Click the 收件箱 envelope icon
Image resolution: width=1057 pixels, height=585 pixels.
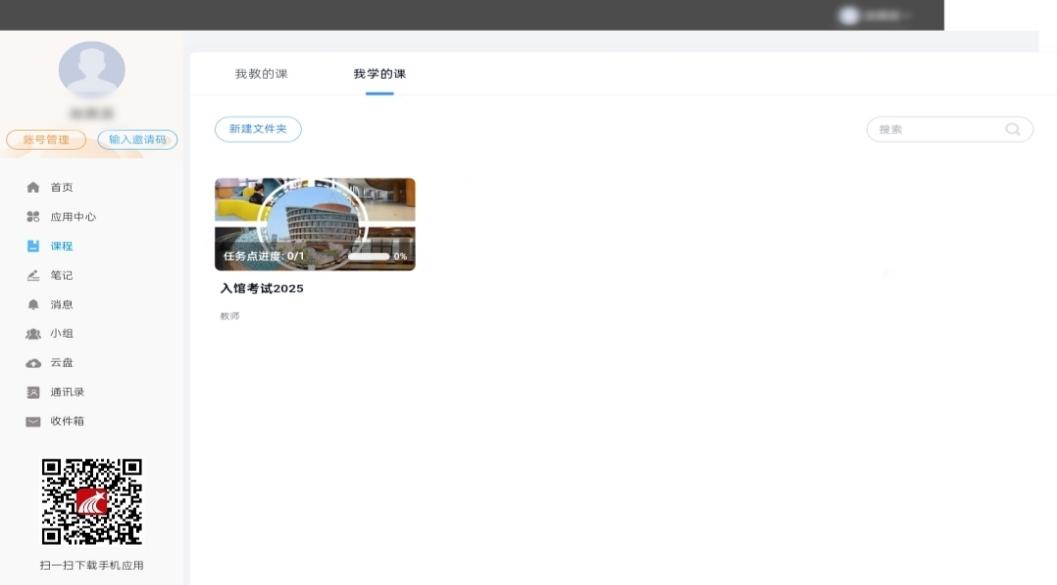coord(33,422)
